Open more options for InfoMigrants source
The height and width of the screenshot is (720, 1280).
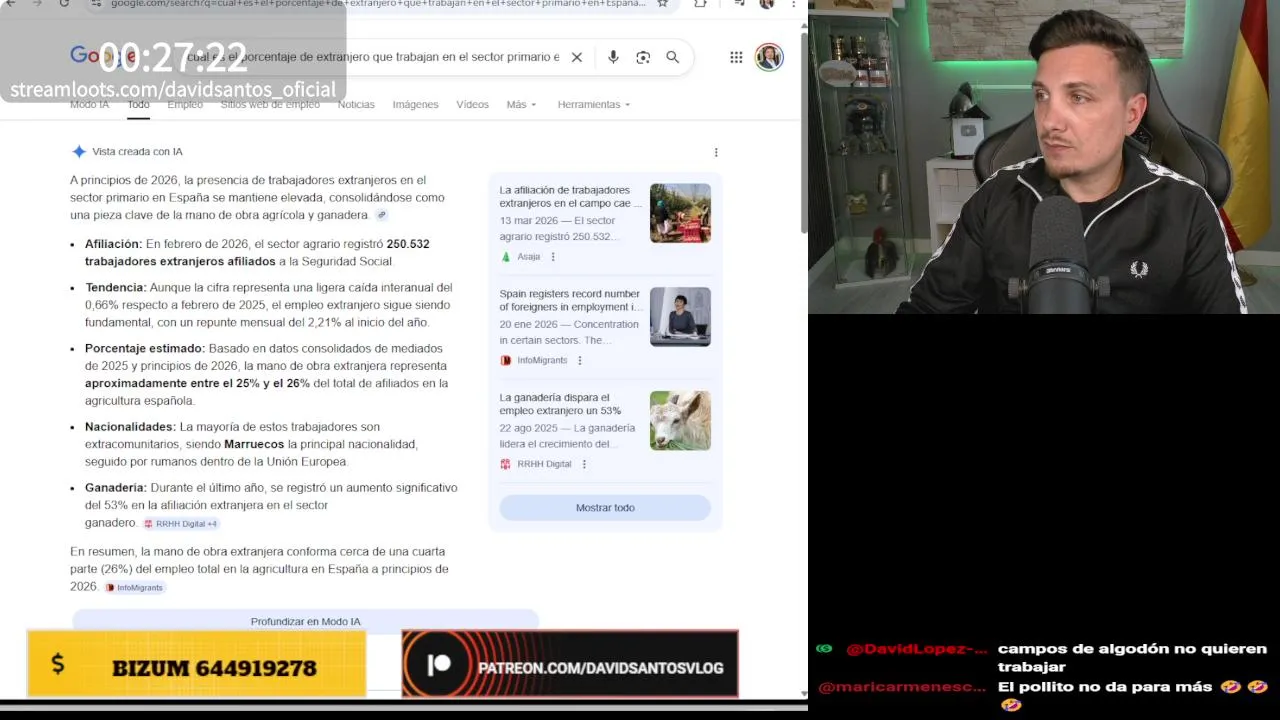580,360
